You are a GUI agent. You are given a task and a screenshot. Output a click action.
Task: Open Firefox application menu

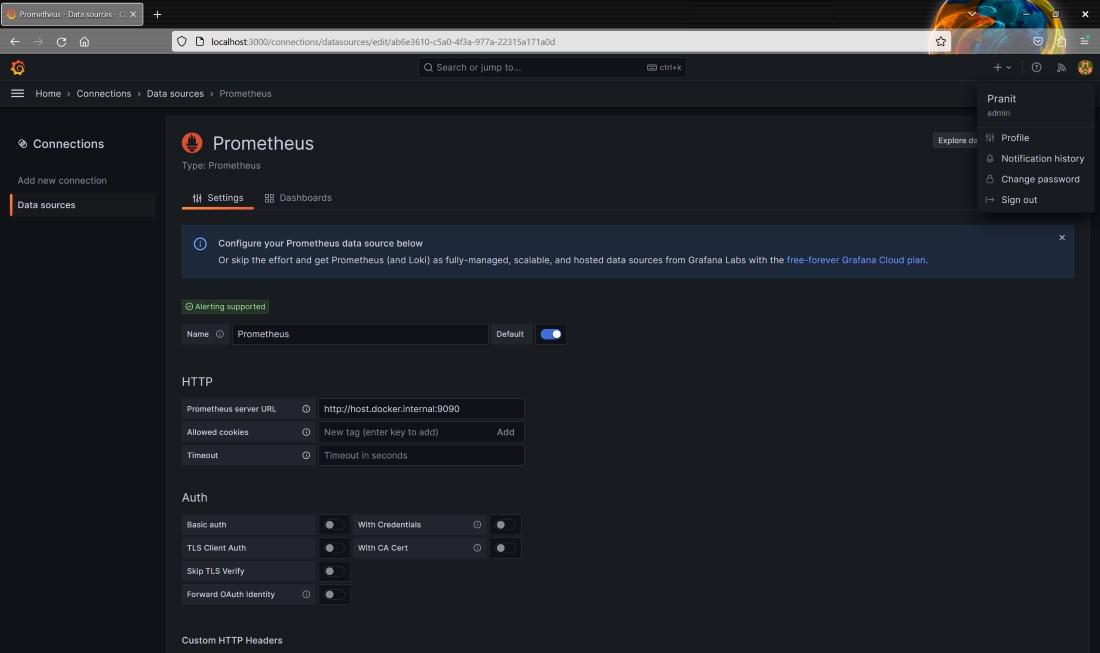(1084, 41)
